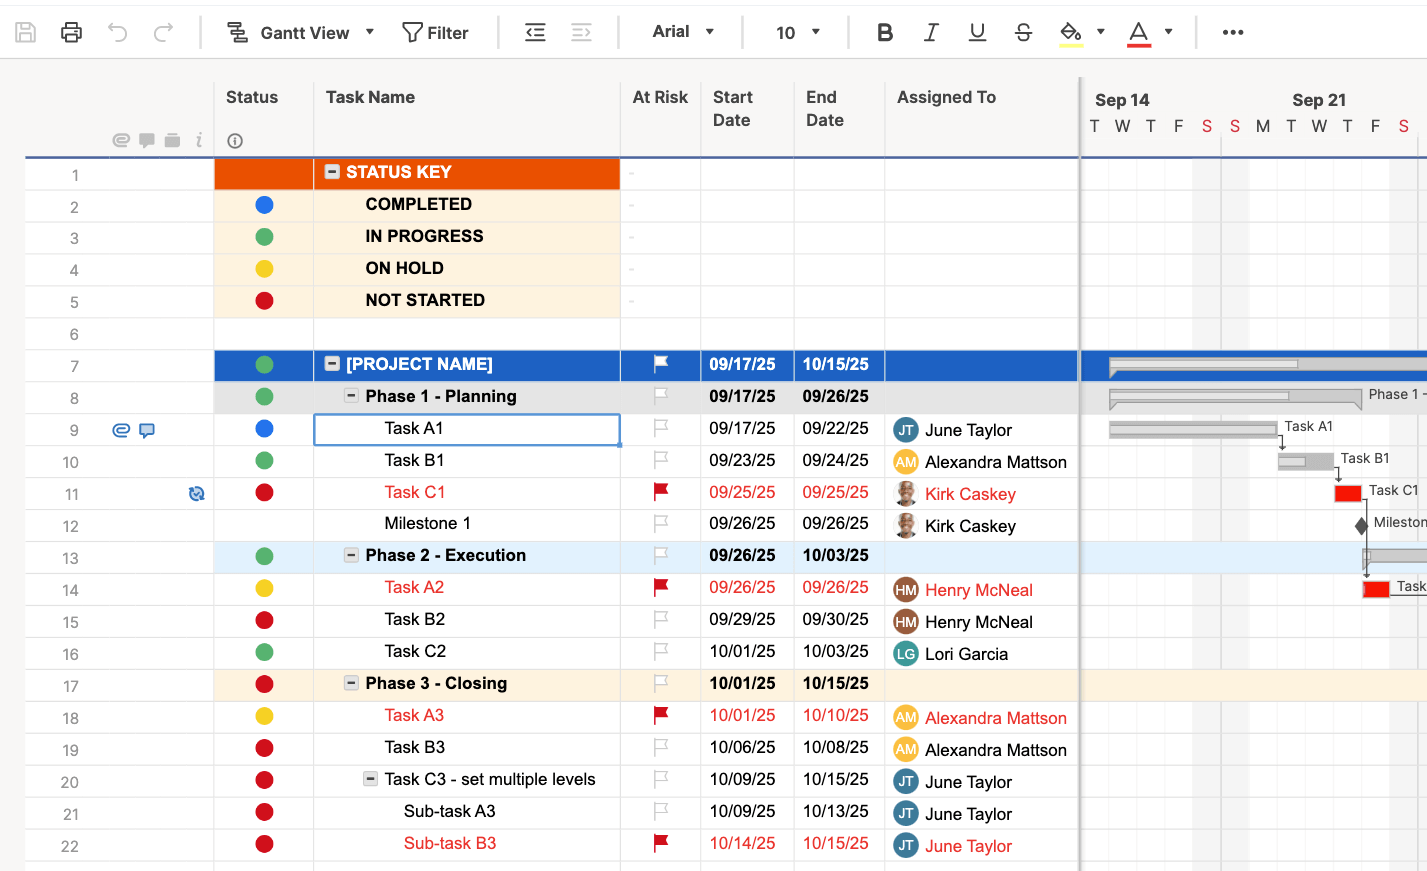Open the Arial font menu

(683, 32)
